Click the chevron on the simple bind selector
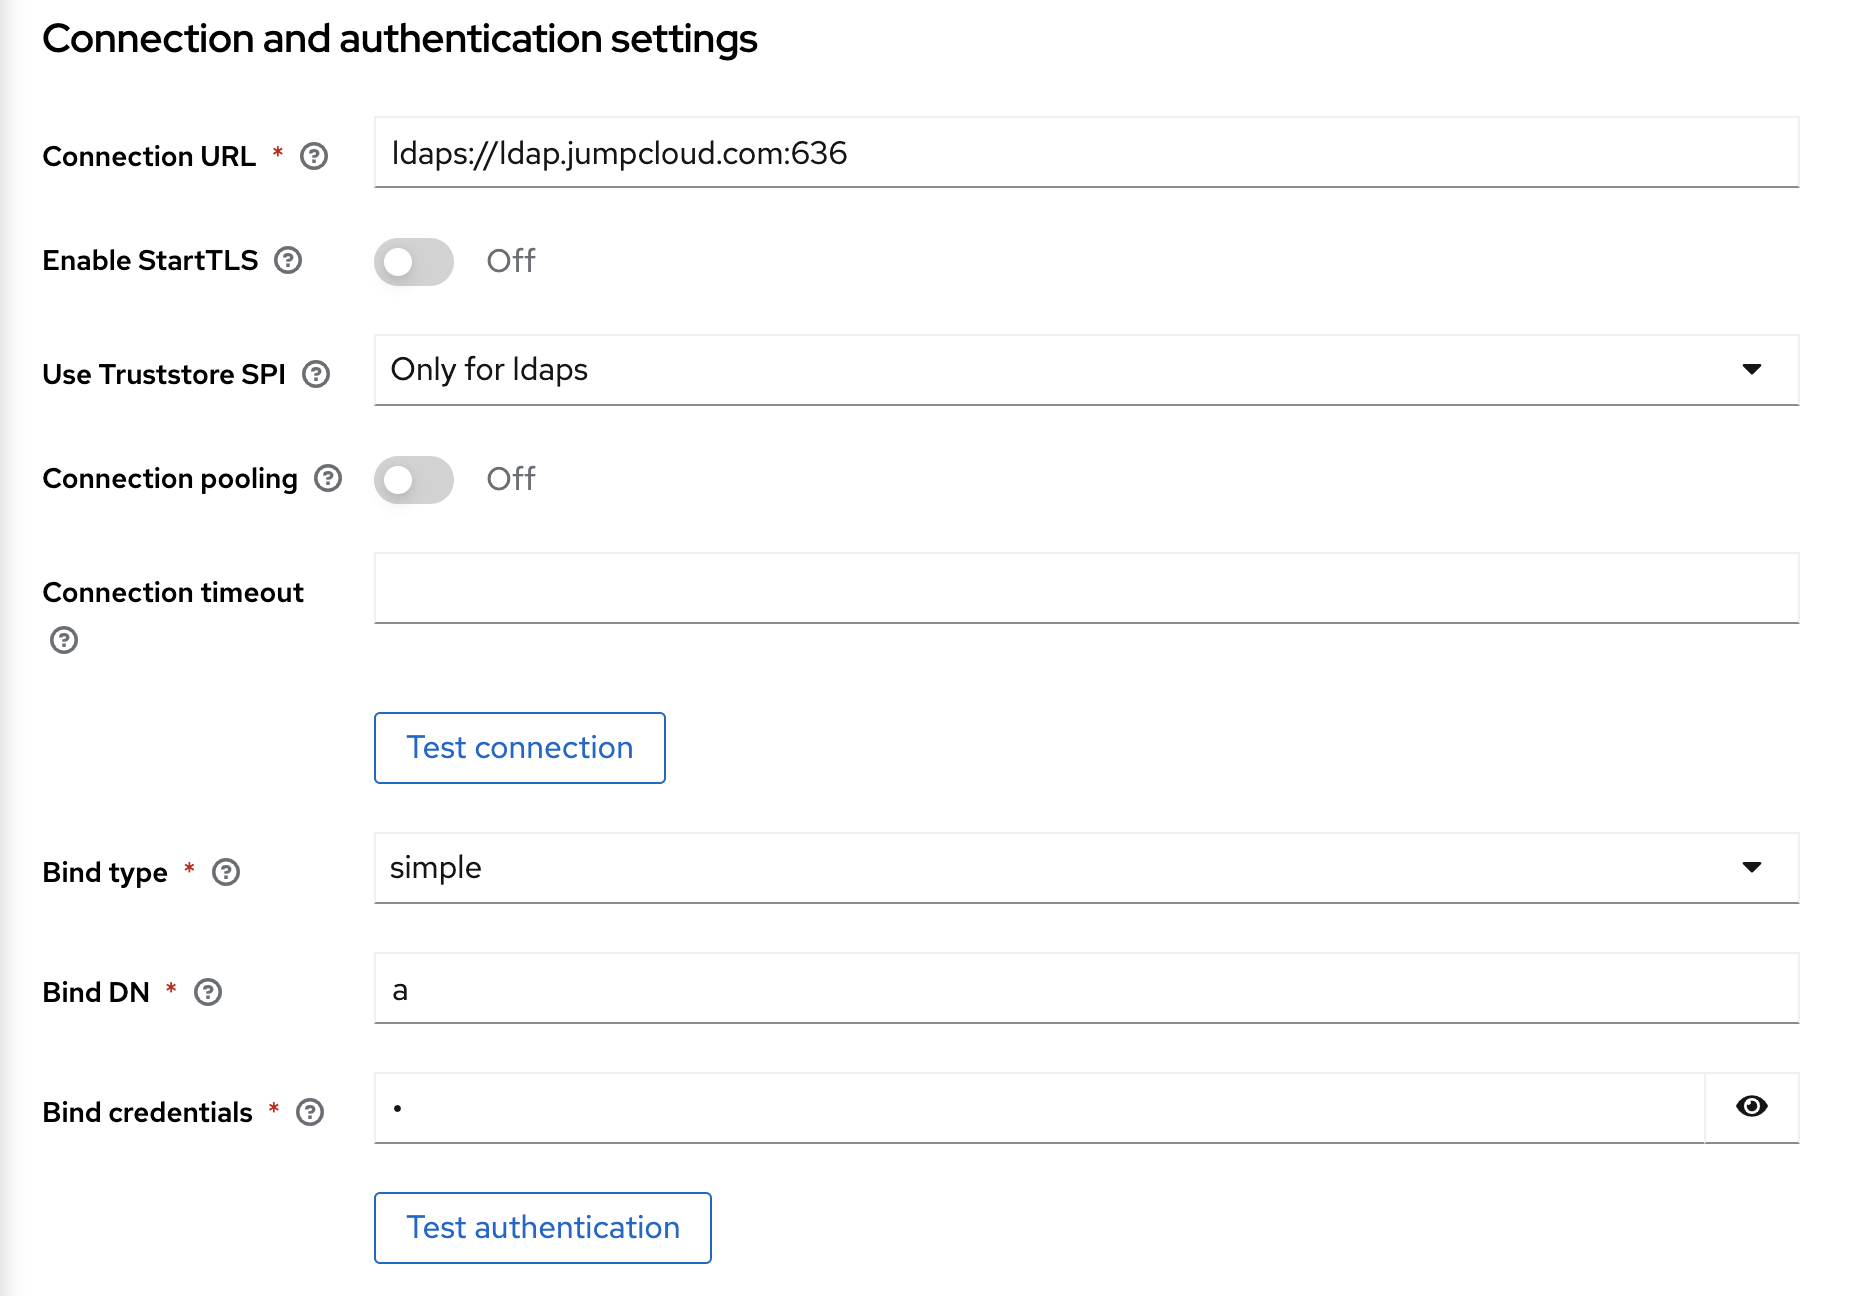 pyautogui.click(x=1752, y=868)
